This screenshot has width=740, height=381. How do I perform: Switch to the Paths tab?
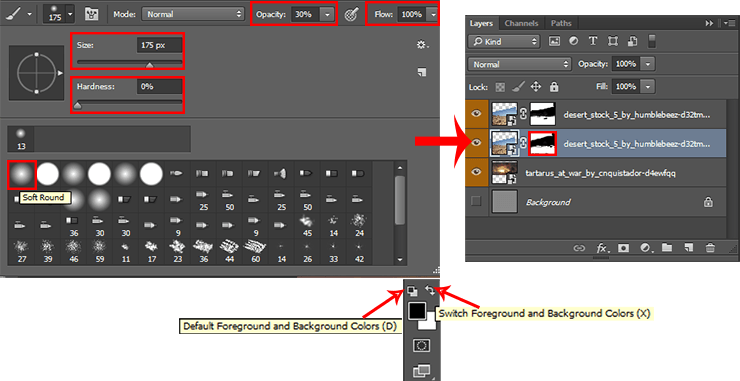561,23
